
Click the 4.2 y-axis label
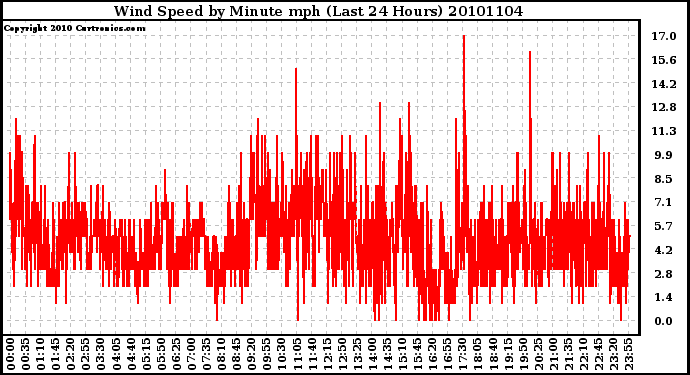(664, 250)
